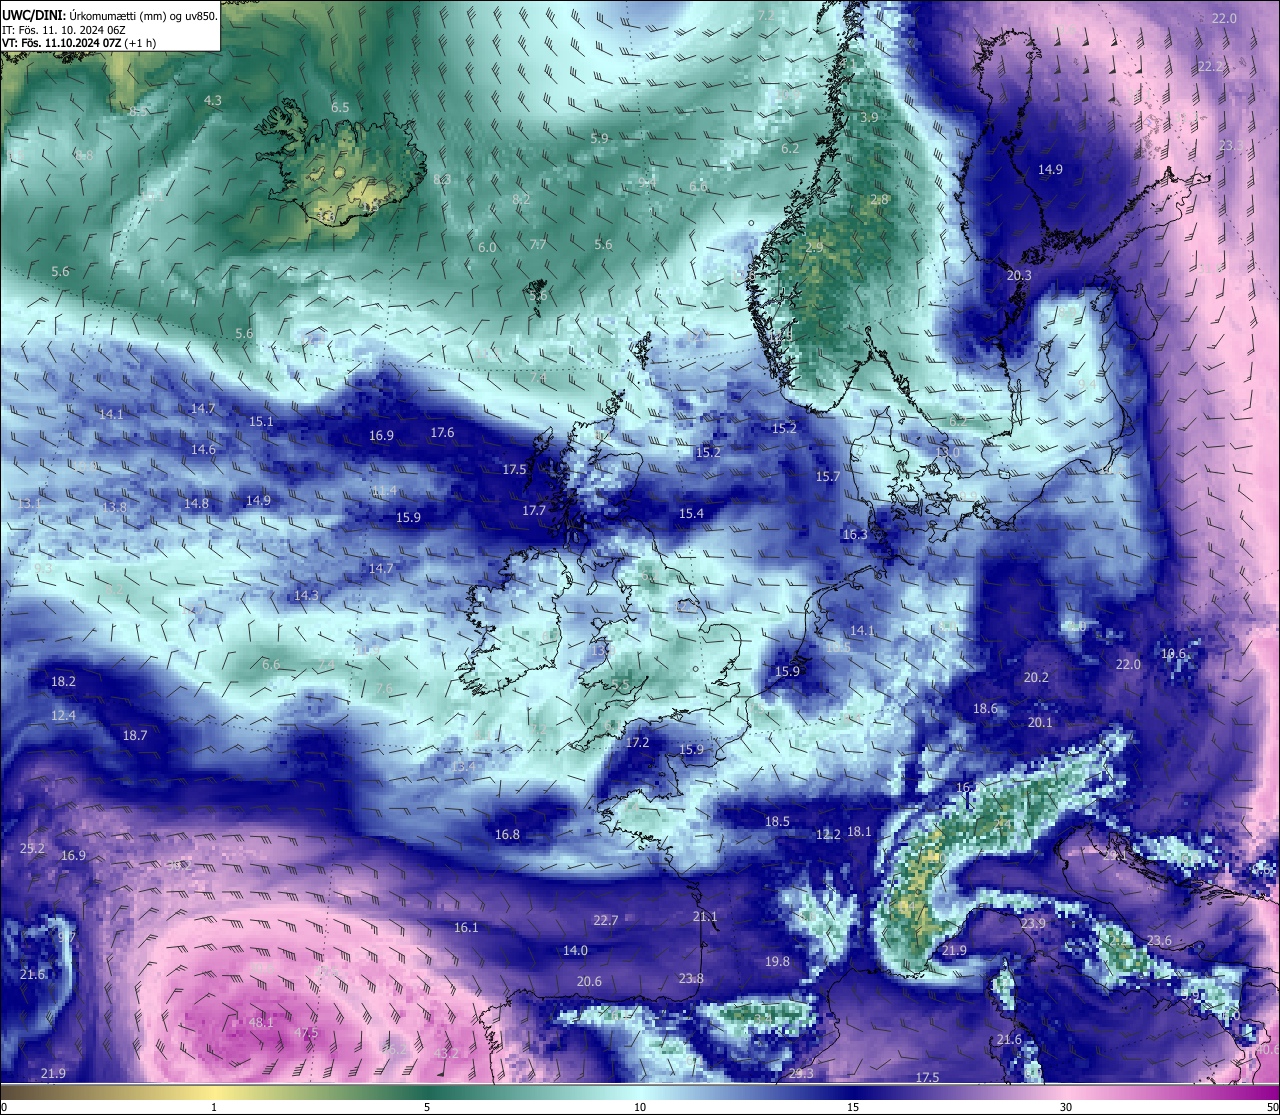Click the map value '20.3' over the Baltic
This screenshot has width=1280, height=1115.
coord(1019,275)
